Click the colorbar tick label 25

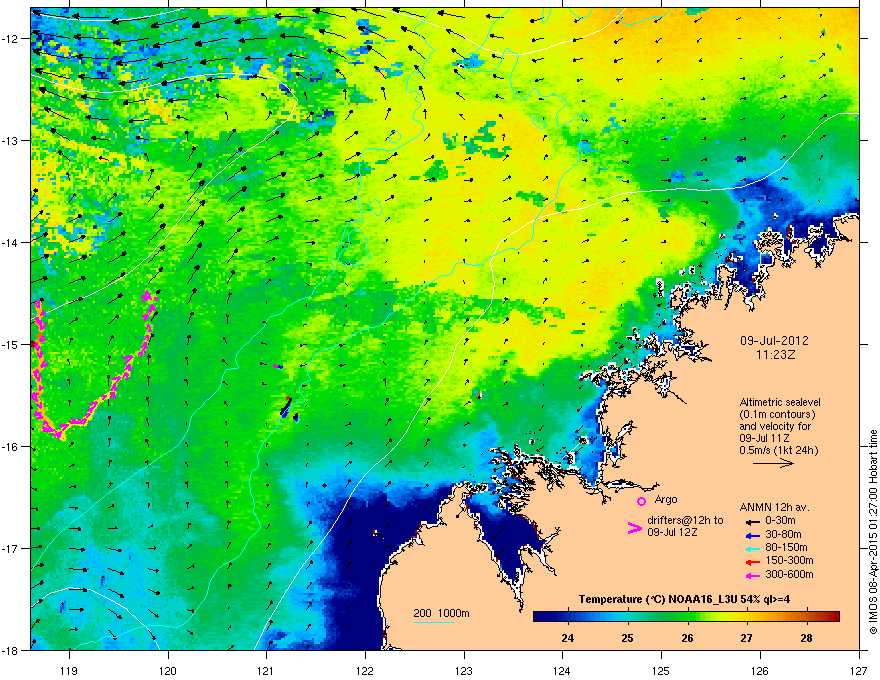pyautogui.click(x=627, y=638)
